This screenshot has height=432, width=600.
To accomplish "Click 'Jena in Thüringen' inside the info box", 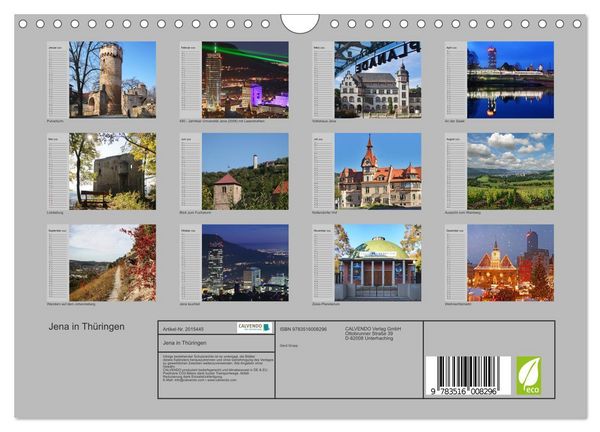I will pyautogui.click(x=184, y=343).
